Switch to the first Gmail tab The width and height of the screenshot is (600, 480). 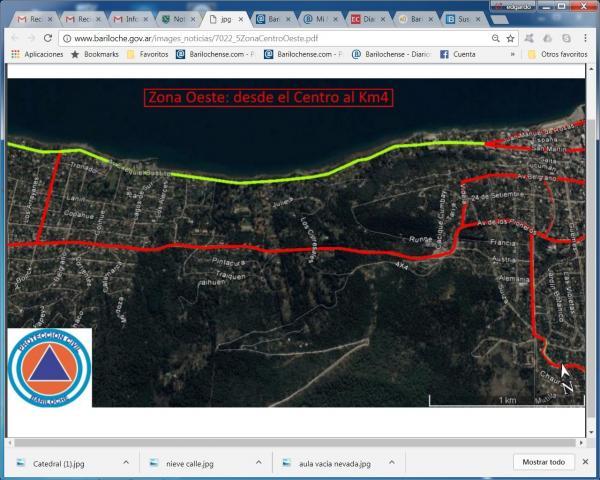coord(34,19)
